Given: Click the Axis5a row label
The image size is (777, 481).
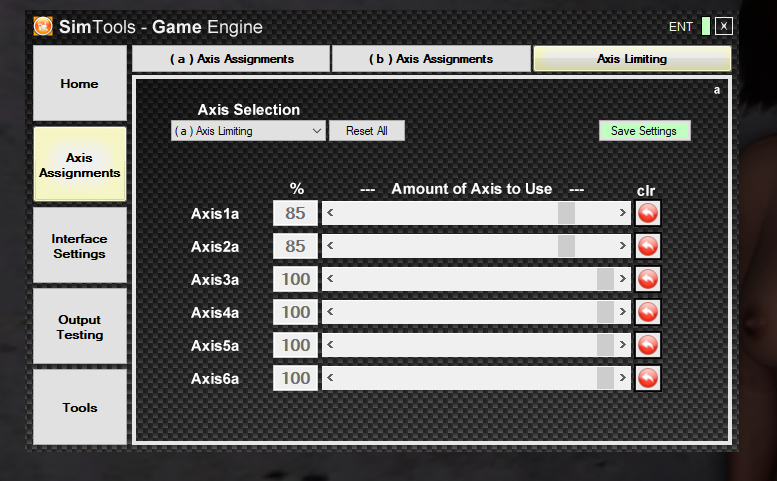Looking at the screenshot, I should 215,346.
